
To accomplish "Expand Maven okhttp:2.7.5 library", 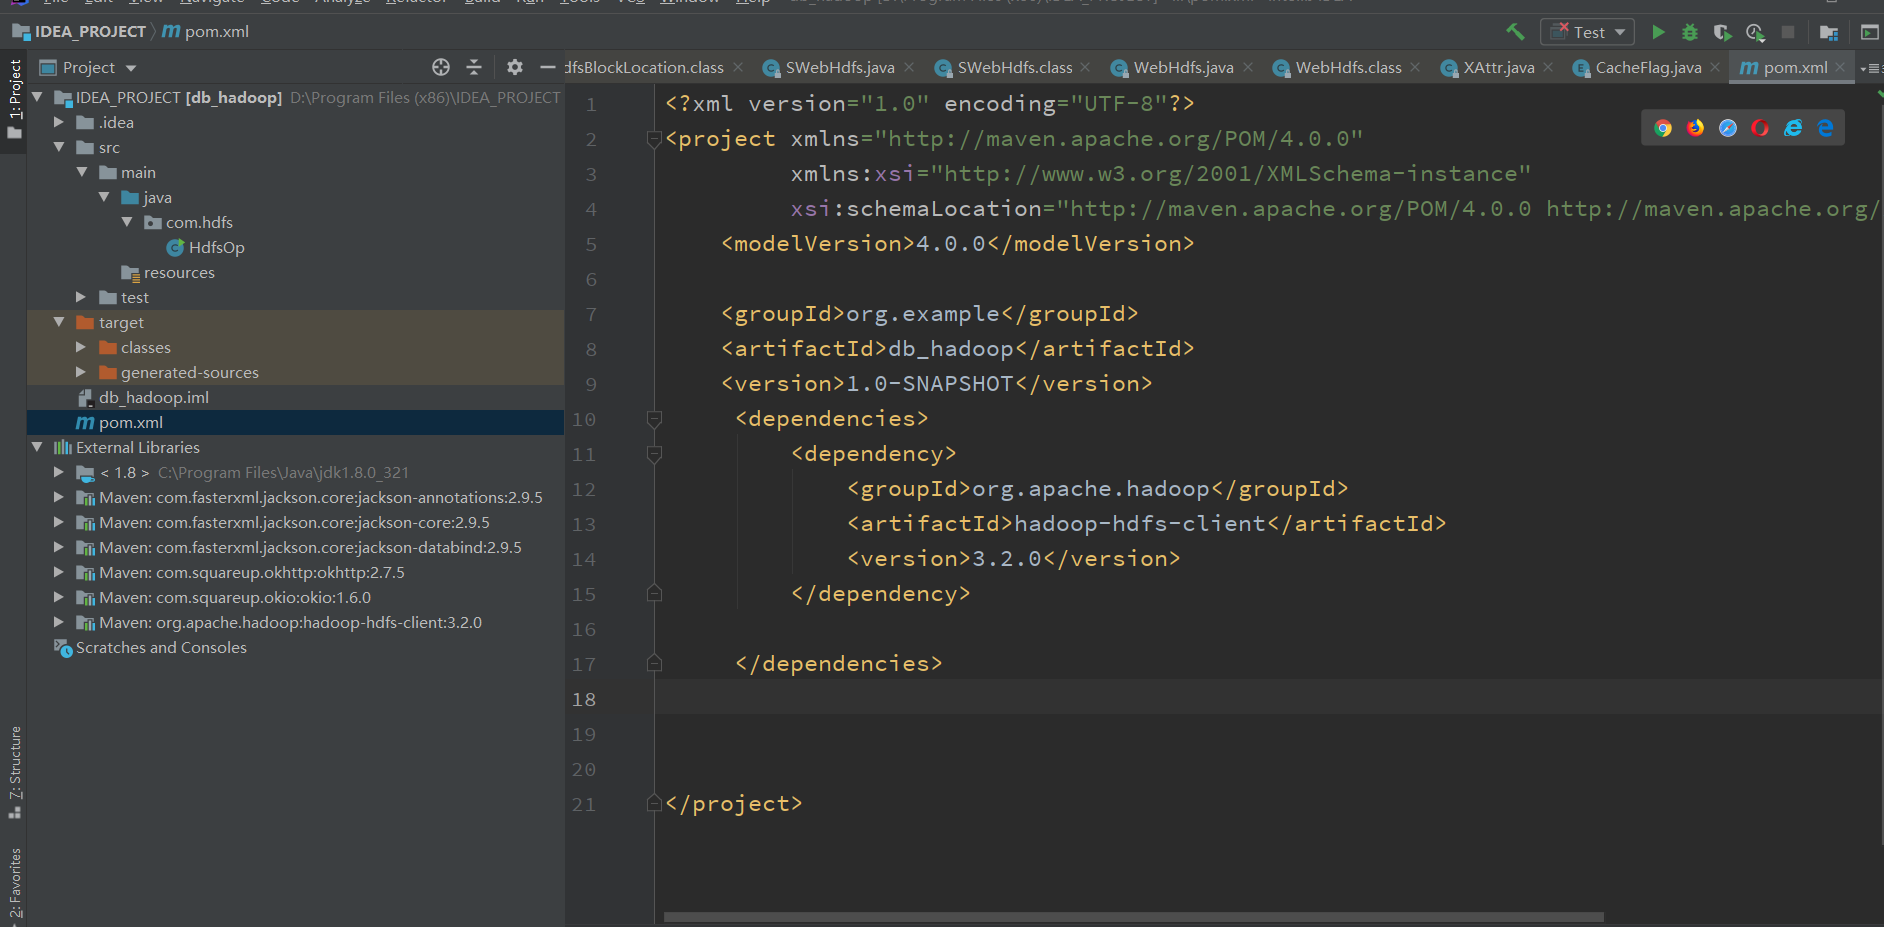I will [59, 572].
